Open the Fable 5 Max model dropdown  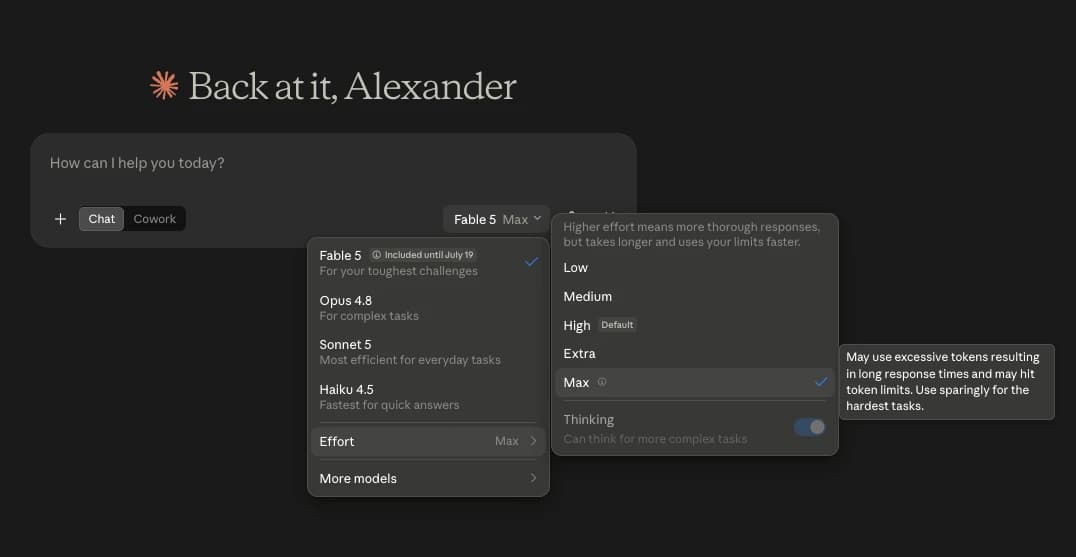point(496,220)
